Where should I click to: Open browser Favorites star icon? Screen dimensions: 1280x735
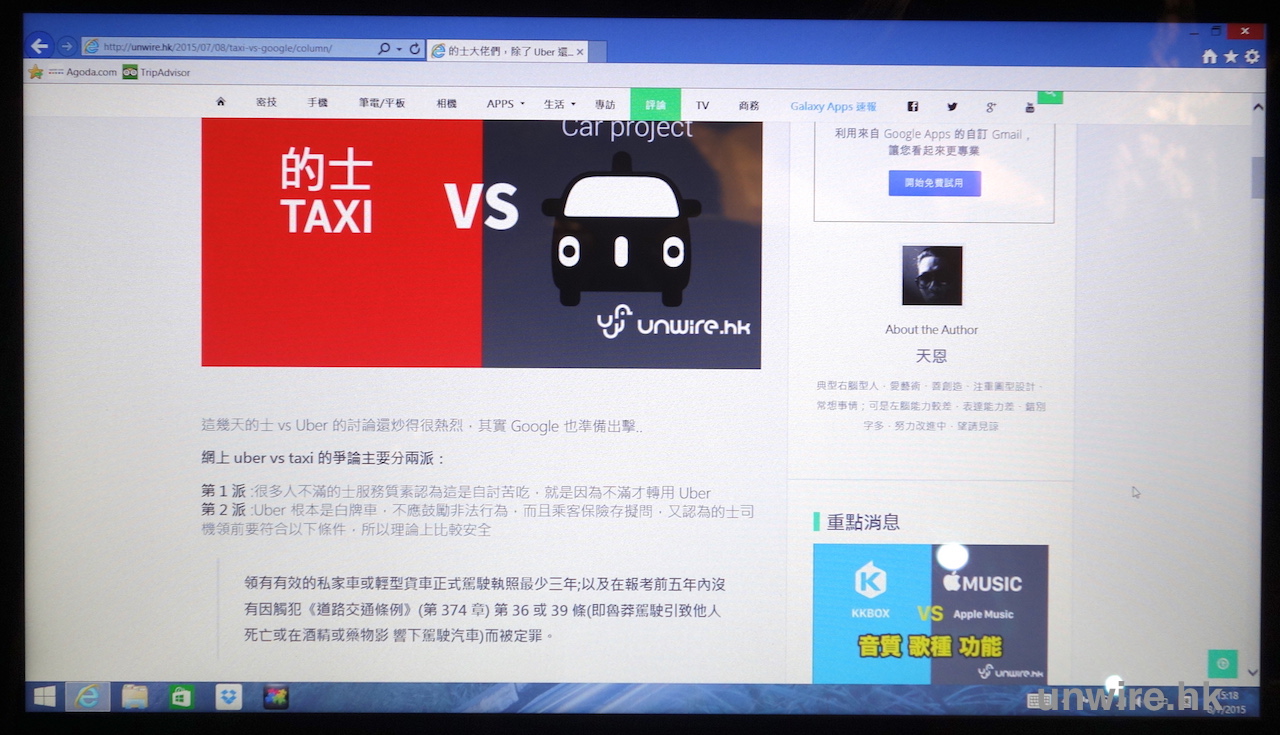(x=1231, y=57)
